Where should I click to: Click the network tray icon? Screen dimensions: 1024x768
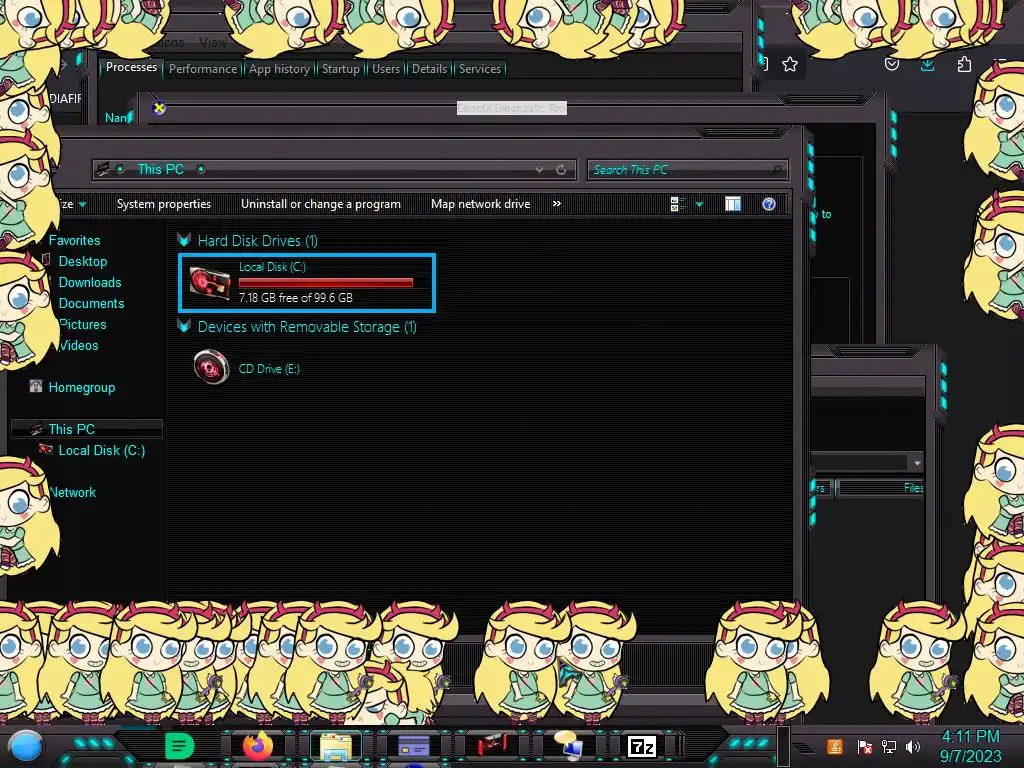pos(889,746)
